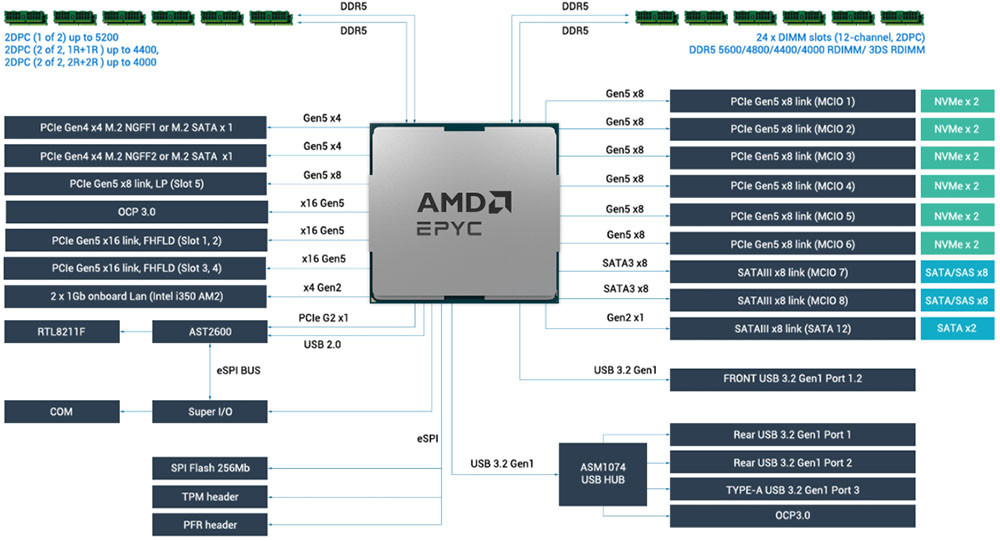This screenshot has height=541, width=1000.
Task: Select the SATA/SAS x8 tag beside MCIO 8
Action: [957, 300]
